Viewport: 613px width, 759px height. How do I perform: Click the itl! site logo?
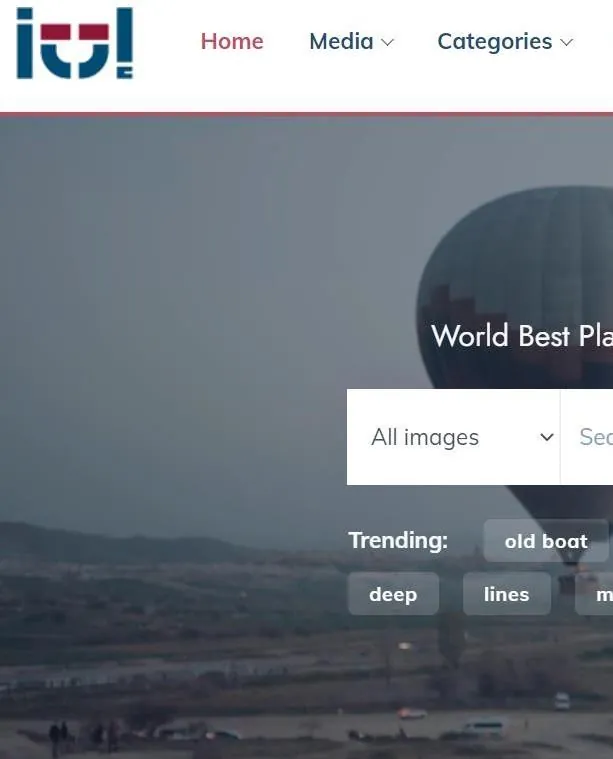coord(75,43)
